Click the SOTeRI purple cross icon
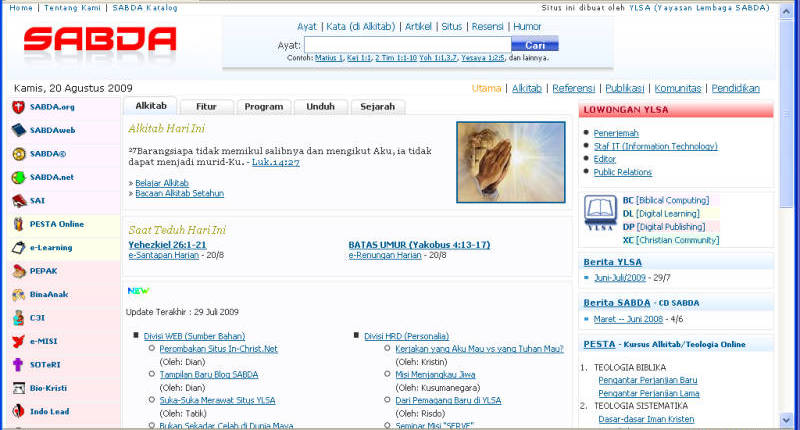Image resolution: width=800 pixels, height=430 pixels. coord(18,365)
